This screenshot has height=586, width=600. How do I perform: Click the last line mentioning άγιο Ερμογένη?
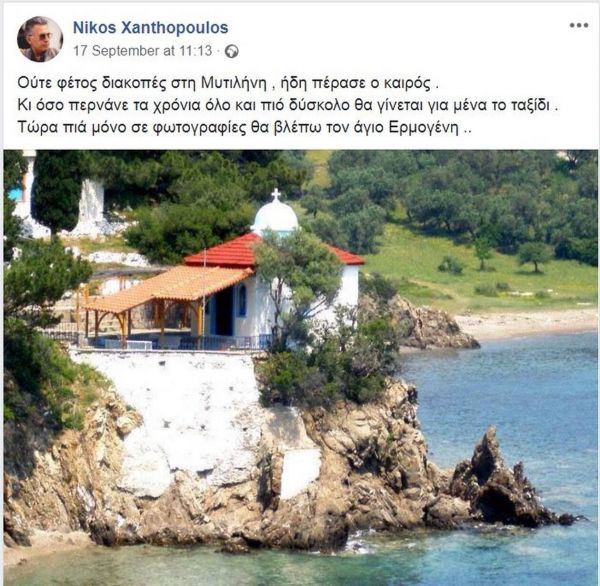point(245,128)
